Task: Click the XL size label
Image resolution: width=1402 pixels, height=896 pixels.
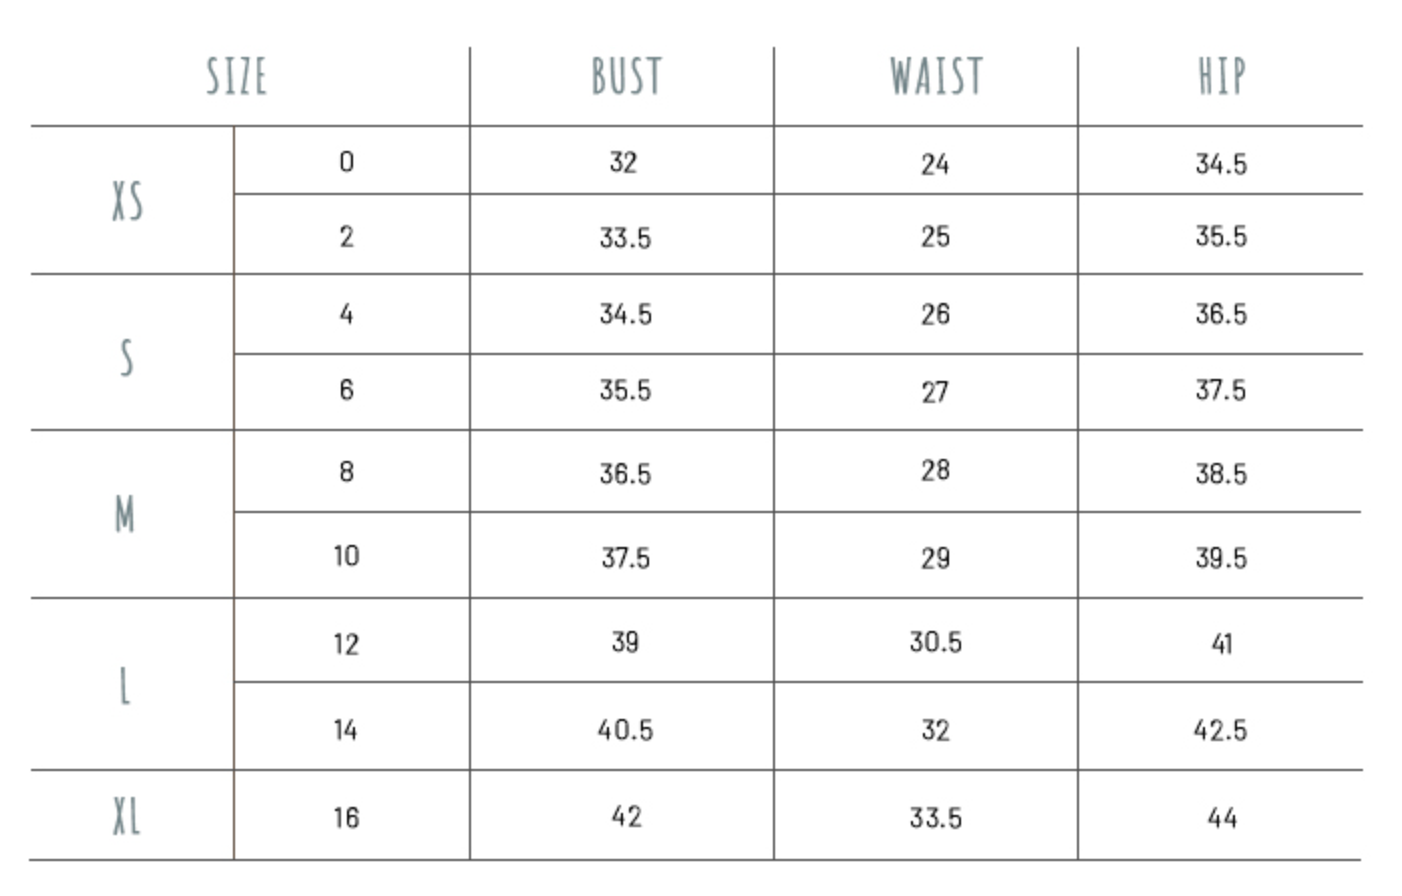Action: (126, 816)
